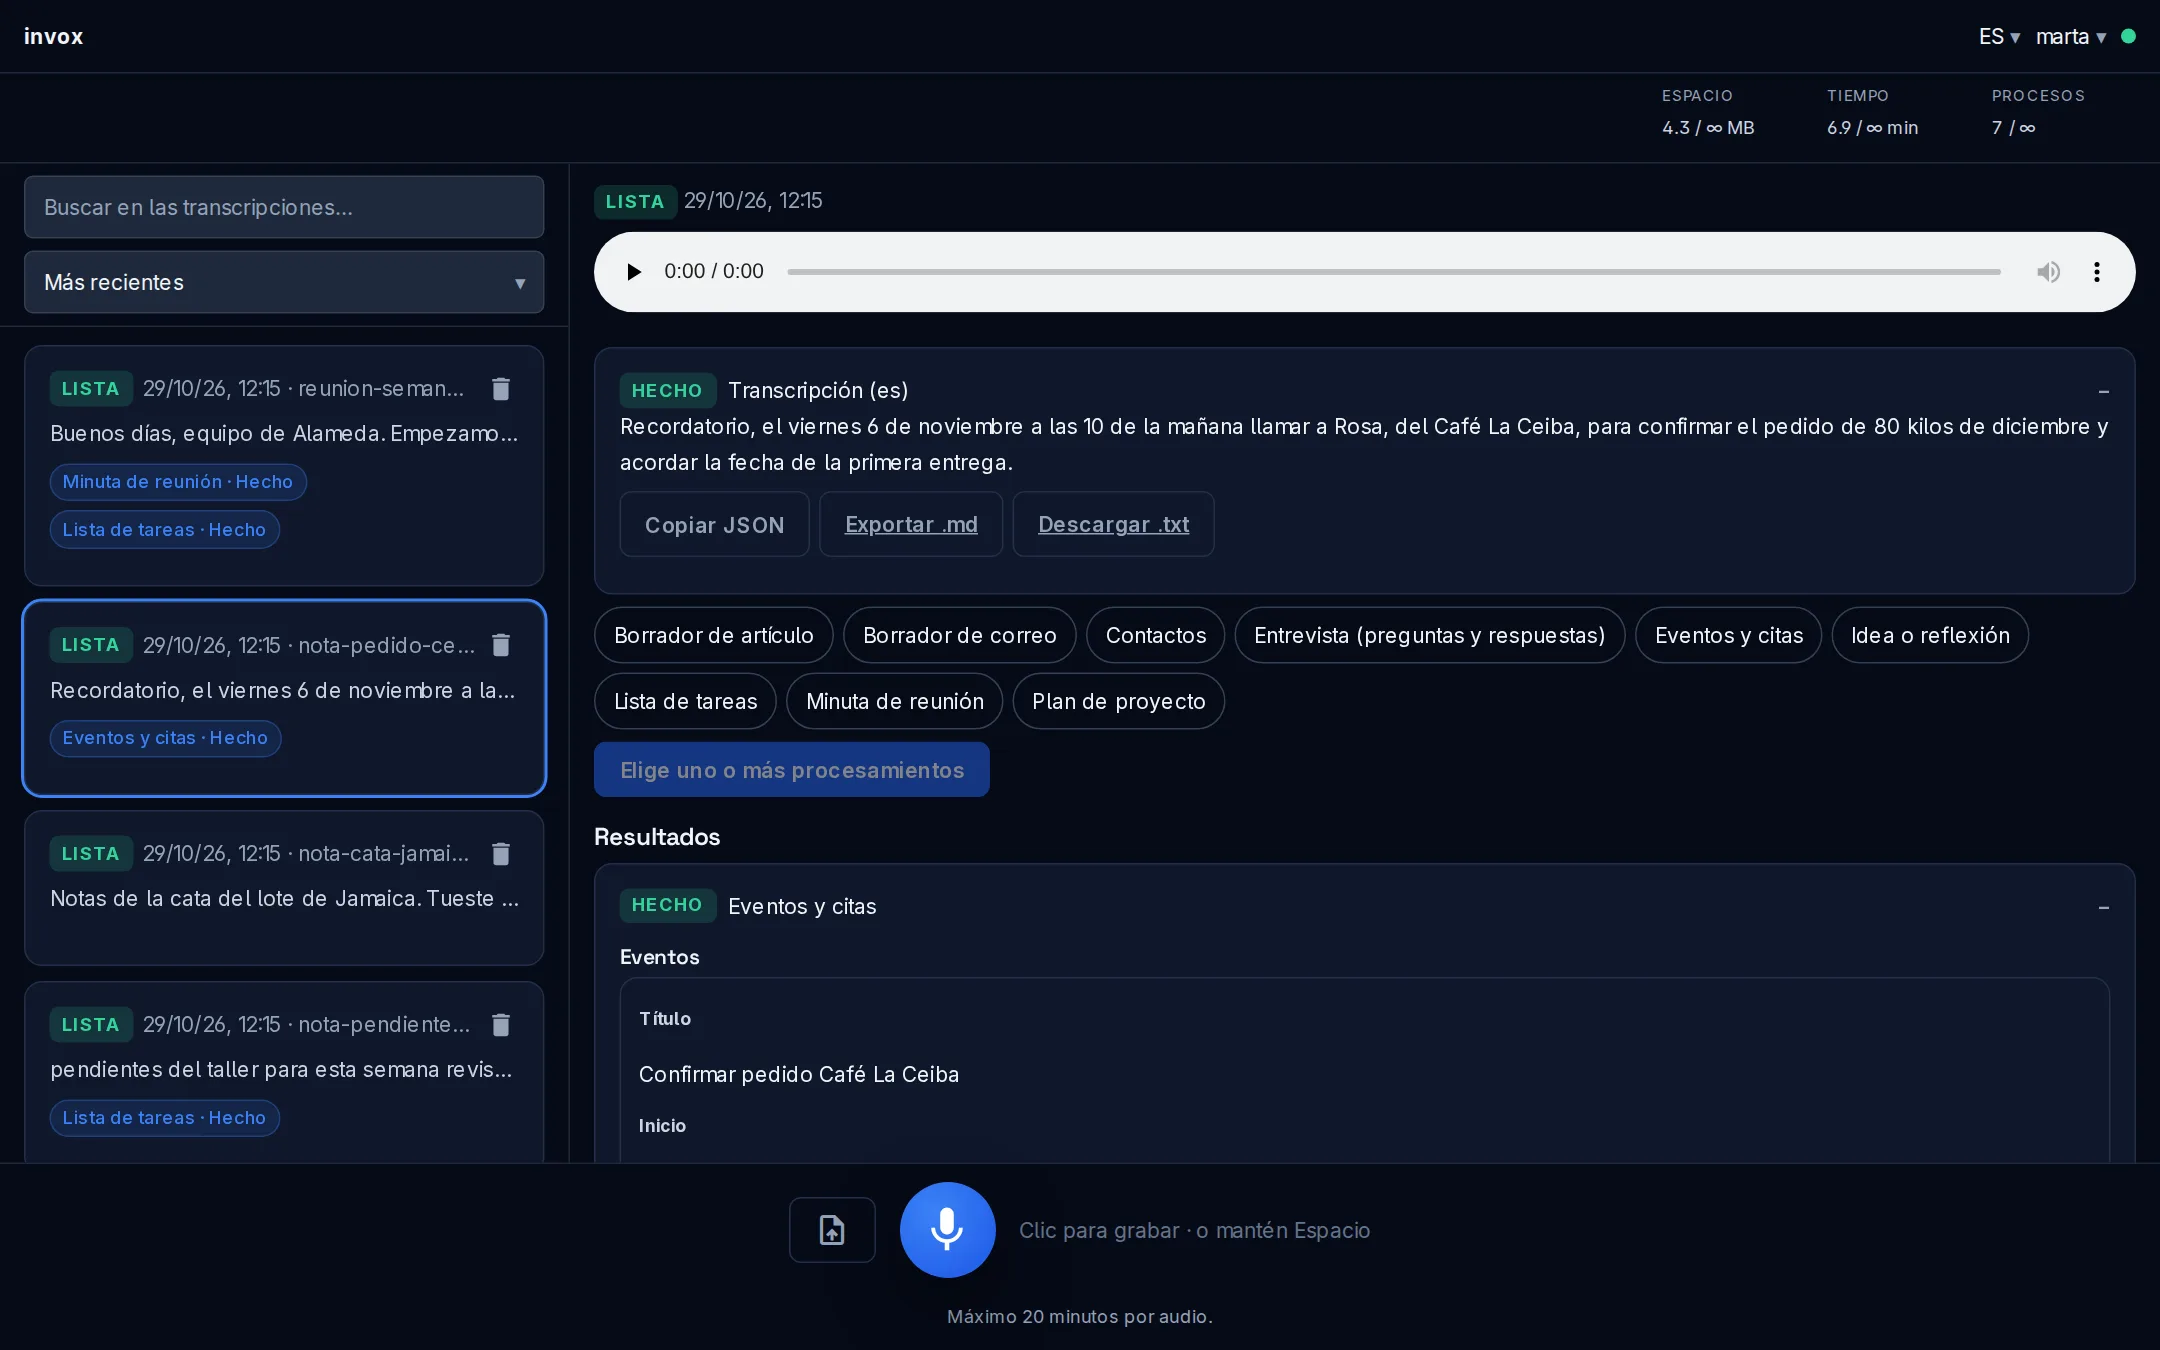Toggle the Eventos y citas processing chip

1728,635
